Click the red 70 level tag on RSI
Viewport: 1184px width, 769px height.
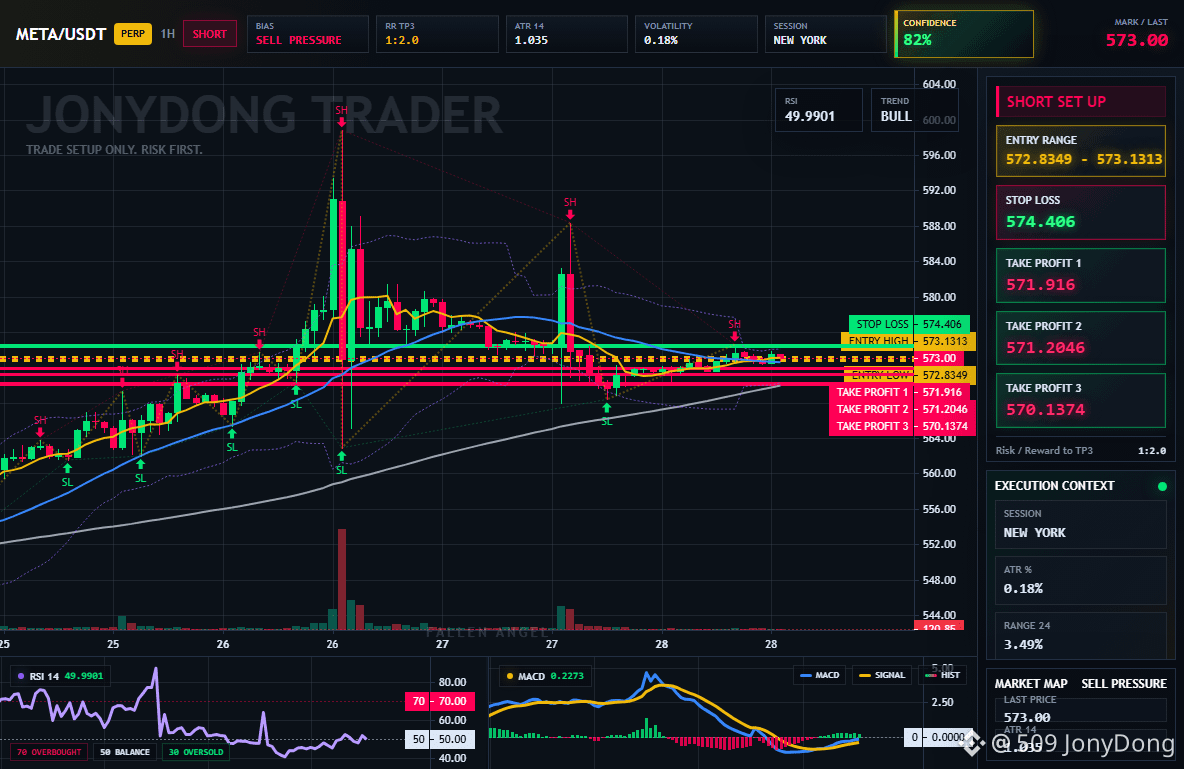pos(440,701)
